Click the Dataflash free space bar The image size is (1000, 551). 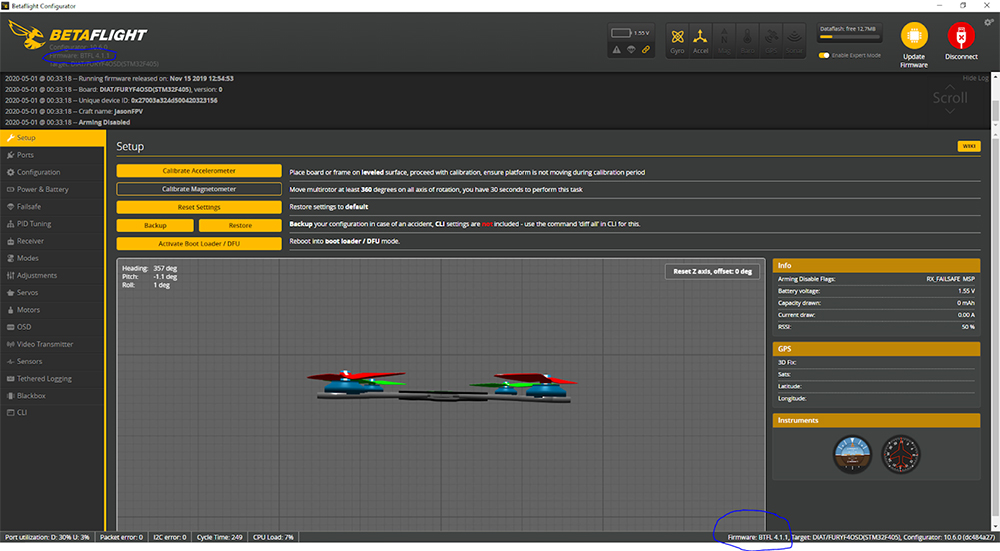click(849, 37)
